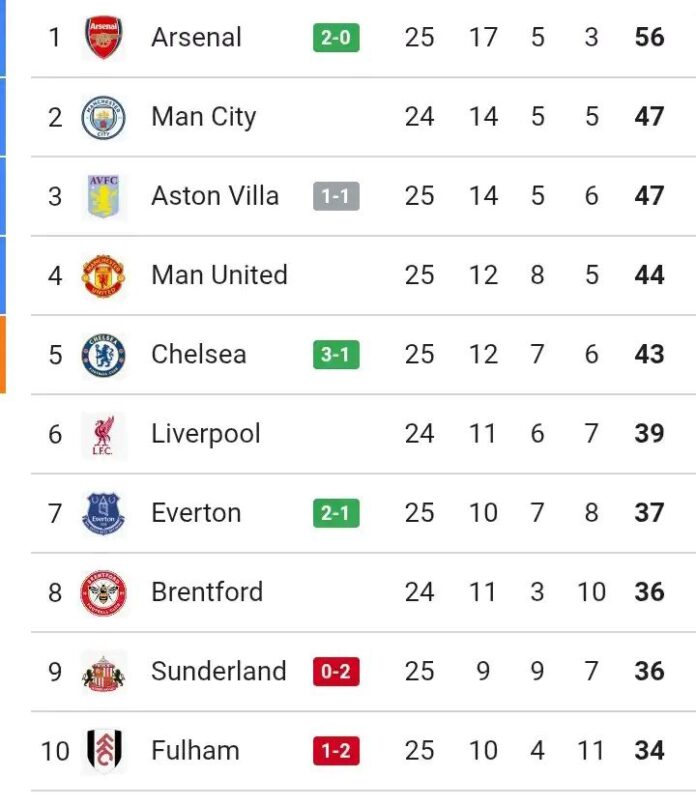Image resolution: width=696 pixels, height=806 pixels.
Task: Select the Brentford row
Action: pos(350,591)
